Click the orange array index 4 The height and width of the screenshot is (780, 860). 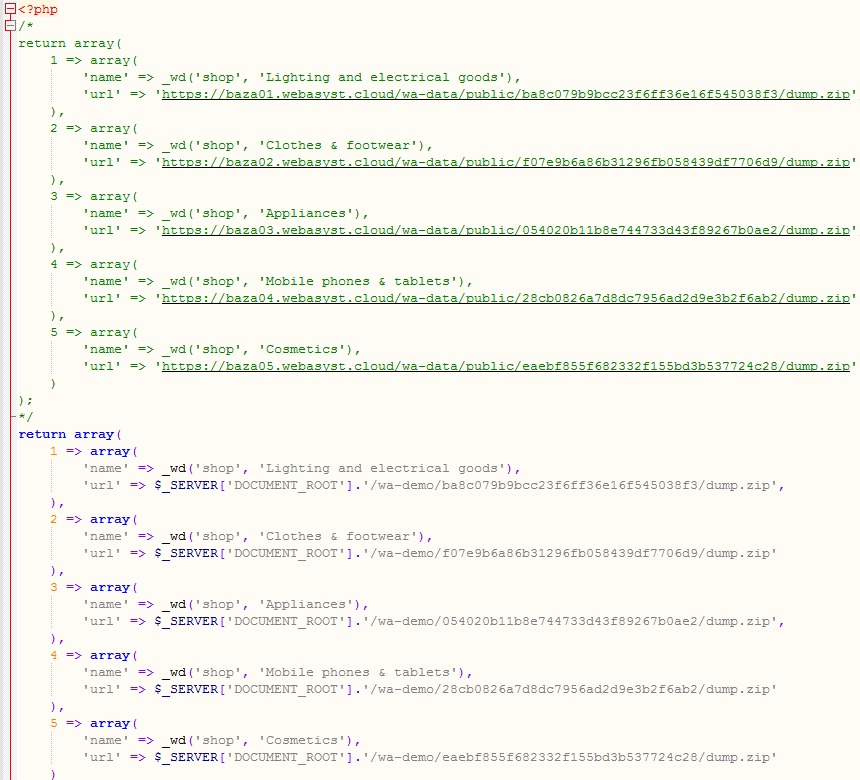point(54,655)
